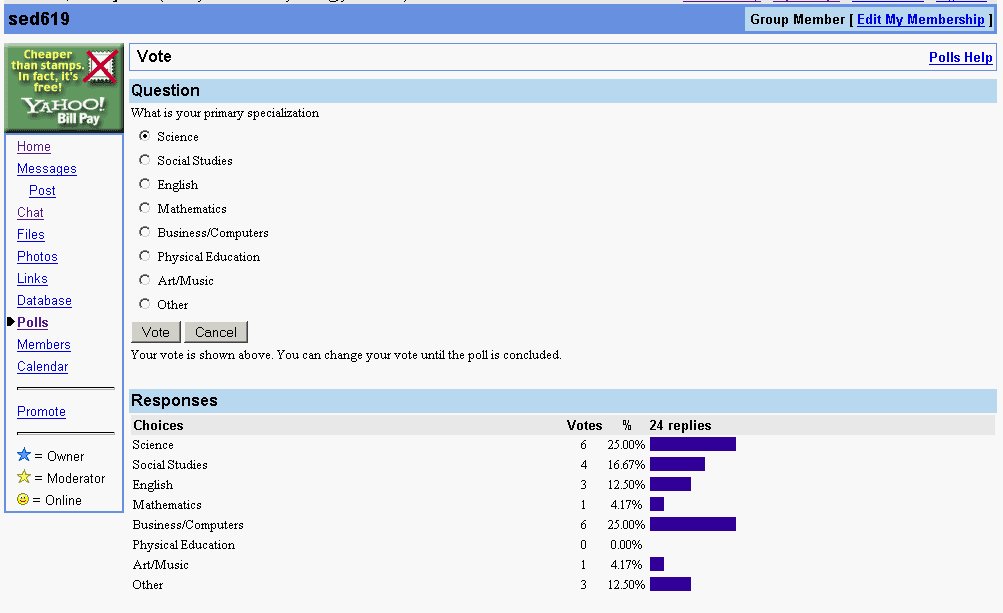Click the Promote link

click(x=41, y=412)
